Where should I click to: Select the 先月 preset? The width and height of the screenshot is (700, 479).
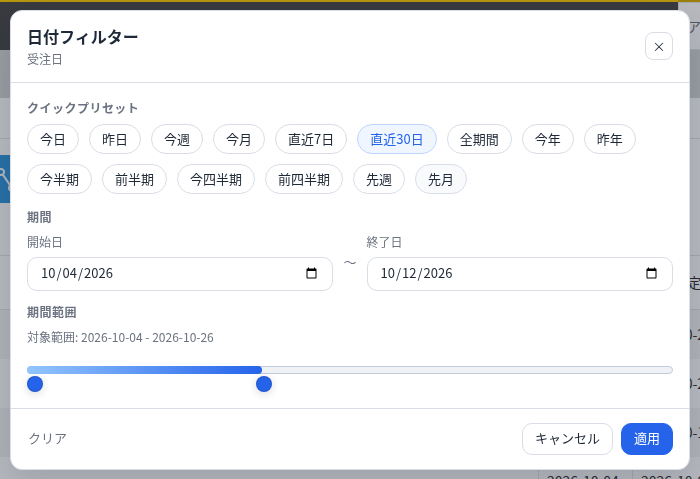coord(441,179)
